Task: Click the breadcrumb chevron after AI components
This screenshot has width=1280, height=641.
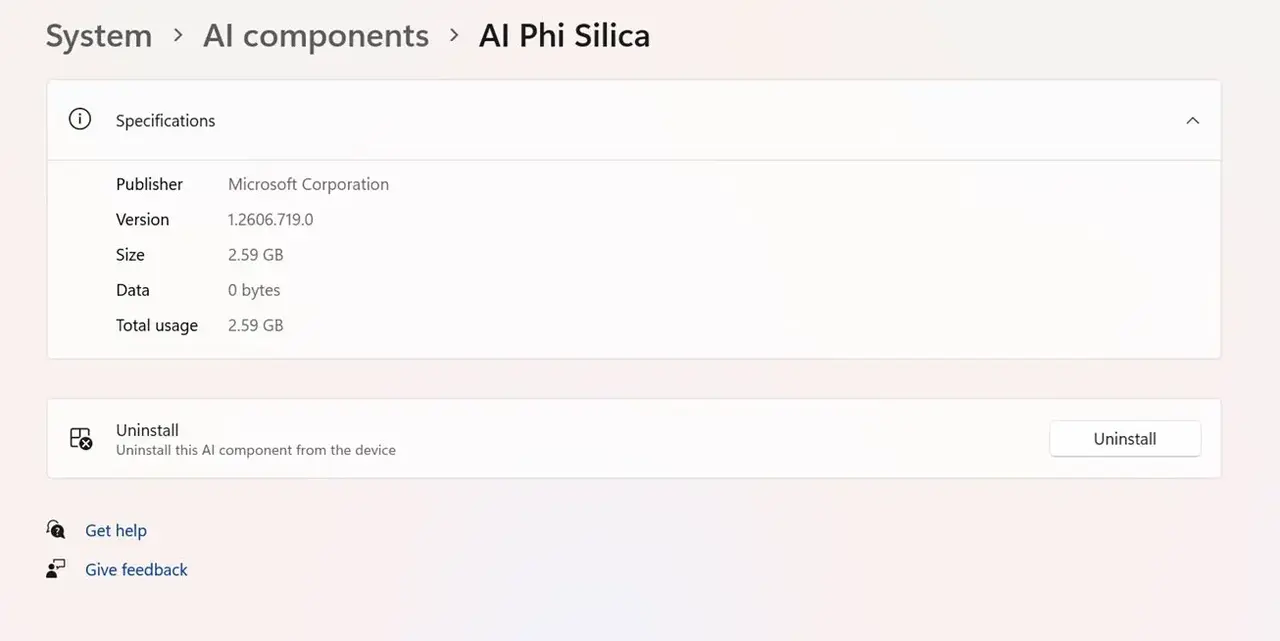Action: click(x=454, y=35)
